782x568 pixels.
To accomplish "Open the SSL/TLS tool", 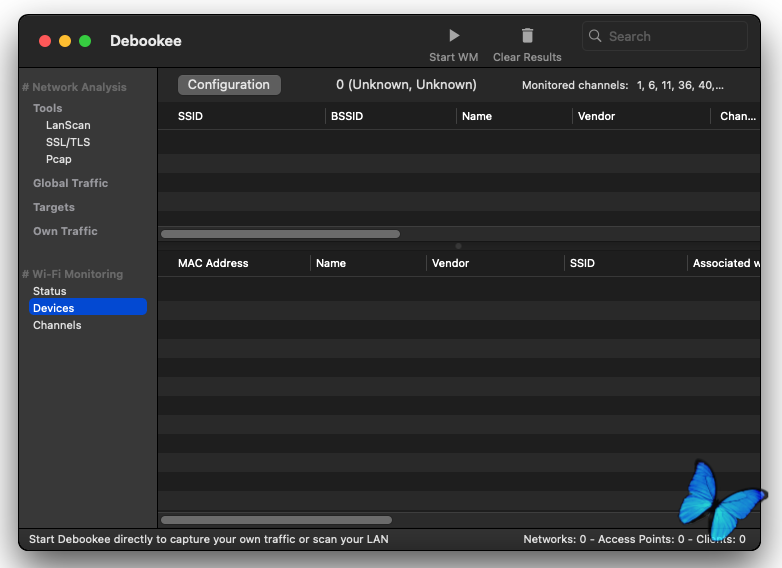I will tap(68, 142).
